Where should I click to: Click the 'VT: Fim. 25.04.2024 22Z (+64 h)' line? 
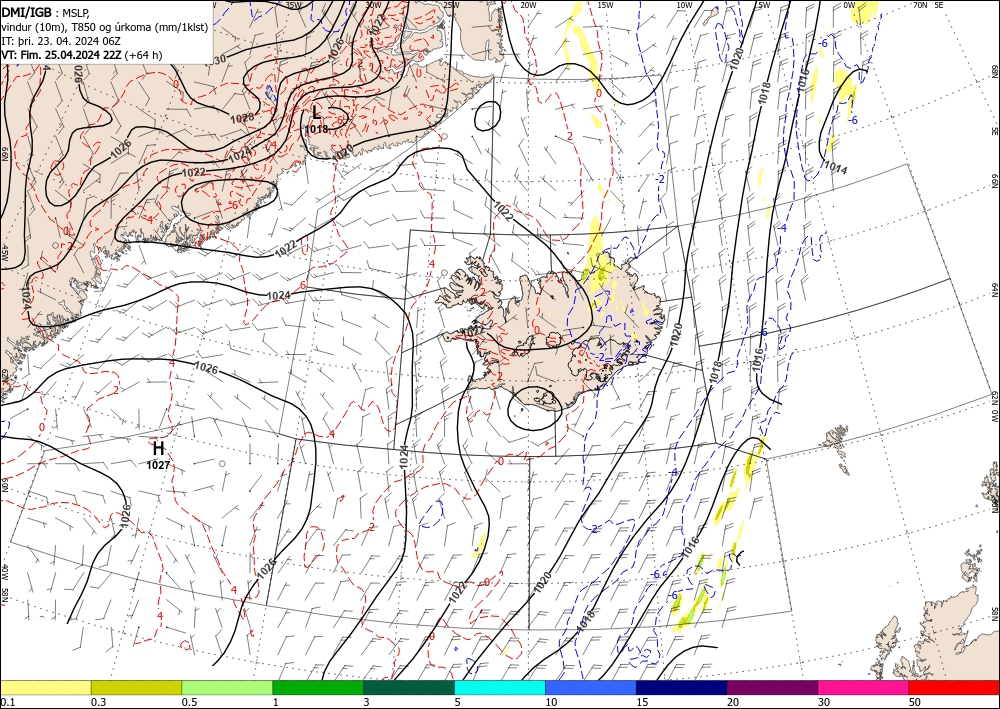coord(82,55)
